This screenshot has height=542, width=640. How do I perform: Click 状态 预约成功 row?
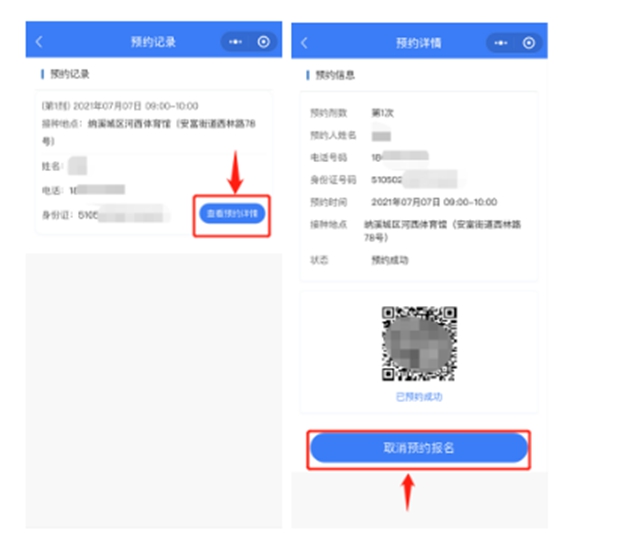(x=359, y=260)
